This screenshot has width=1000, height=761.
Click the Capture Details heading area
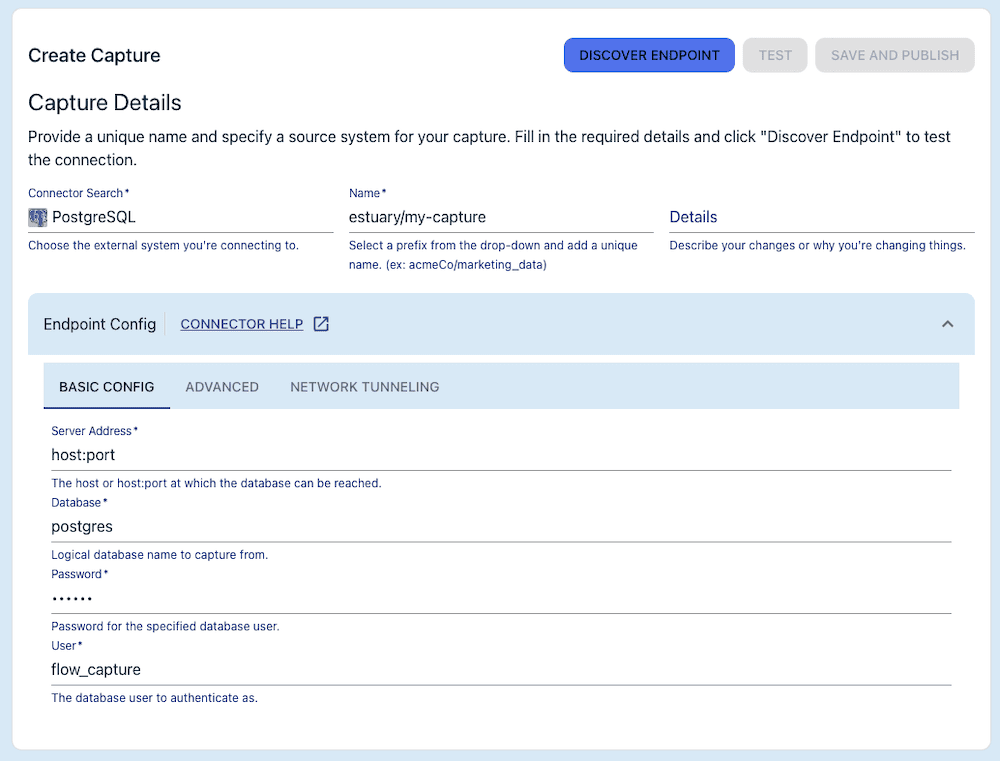105,102
